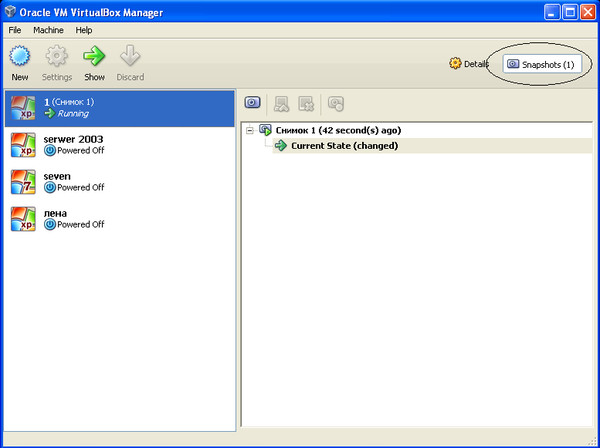Select Current State (changed) row

432,146
